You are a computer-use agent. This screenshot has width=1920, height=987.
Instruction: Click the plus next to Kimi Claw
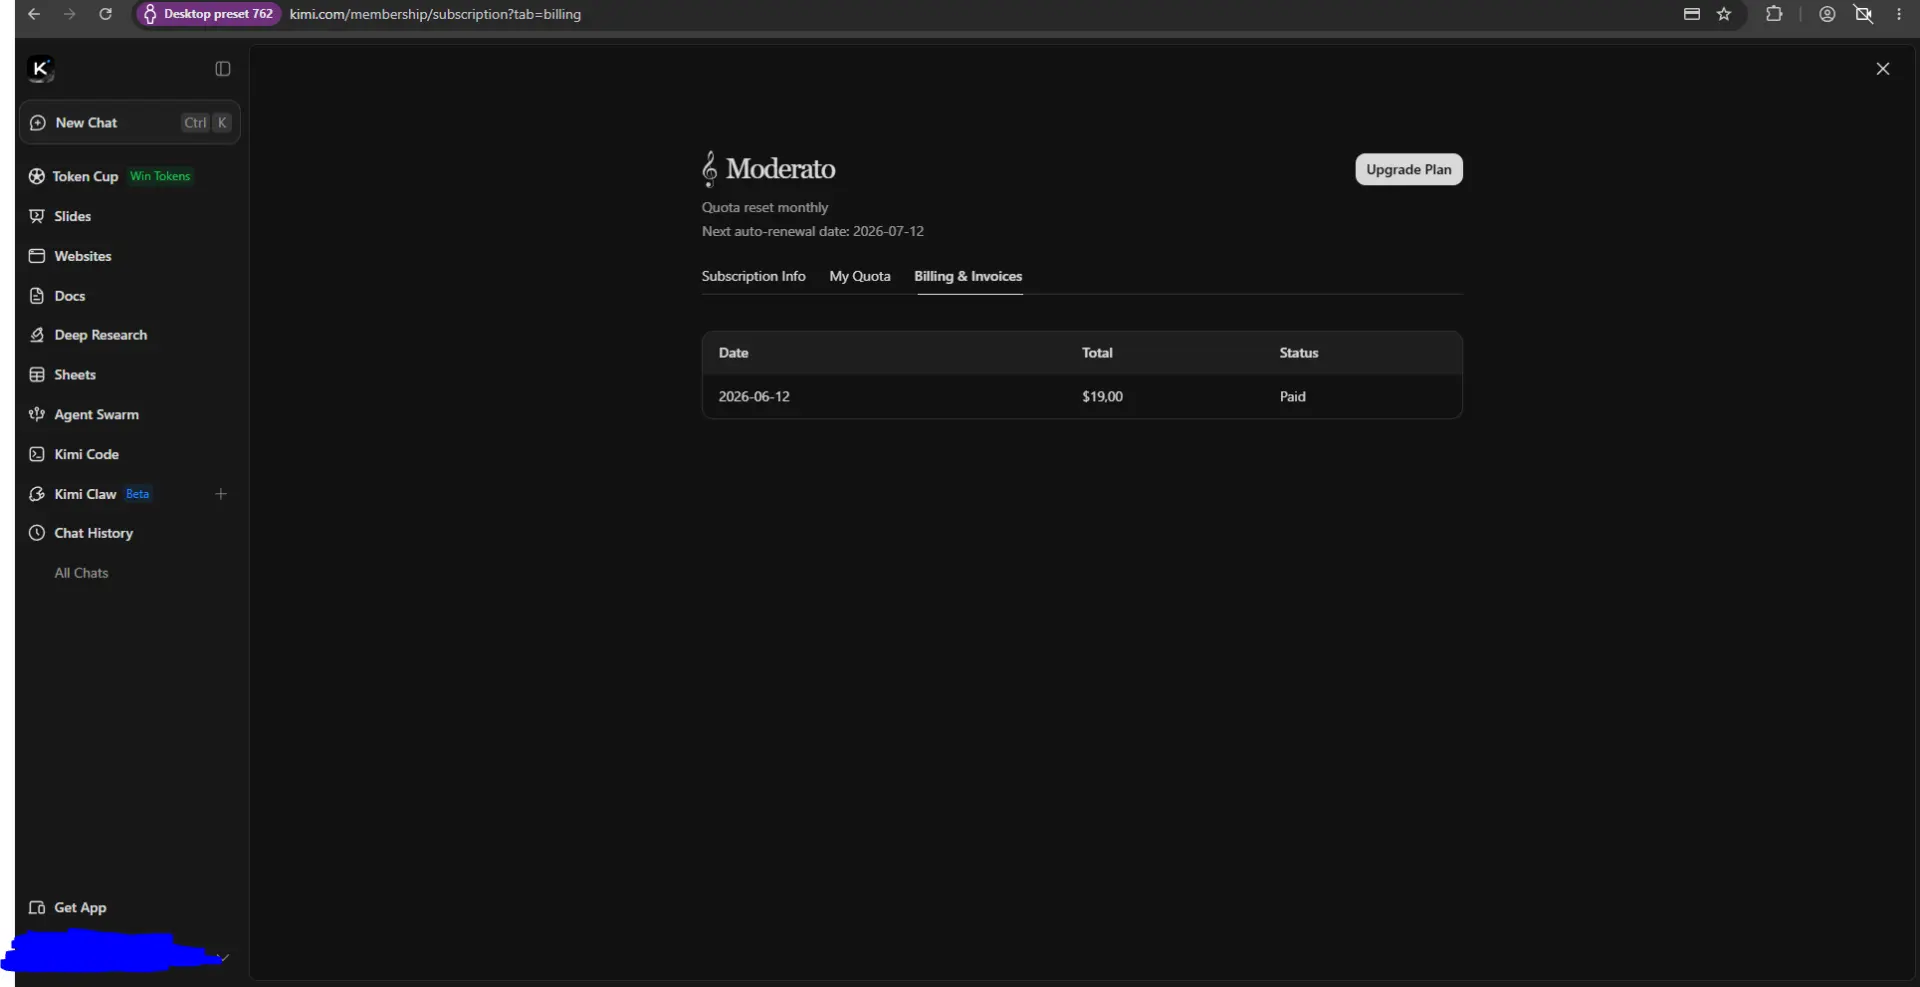(x=221, y=494)
